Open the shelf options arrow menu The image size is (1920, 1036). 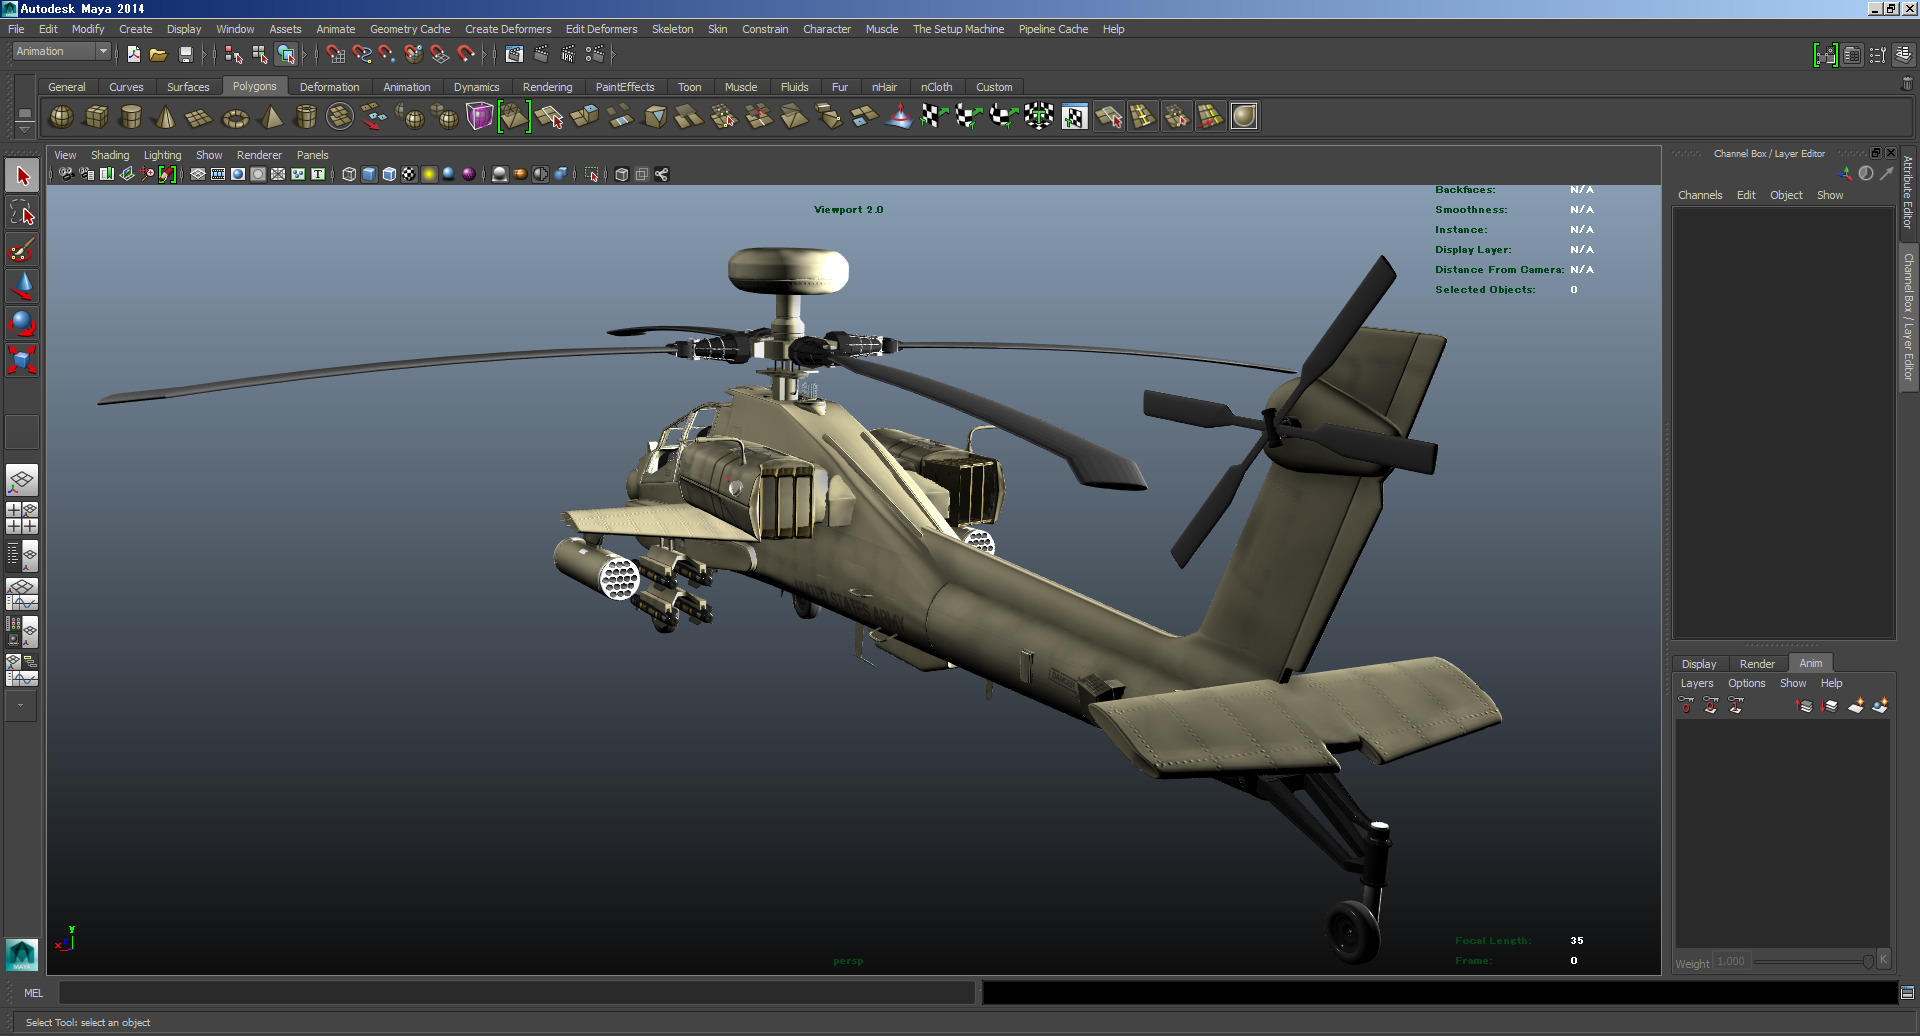click(24, 128)
